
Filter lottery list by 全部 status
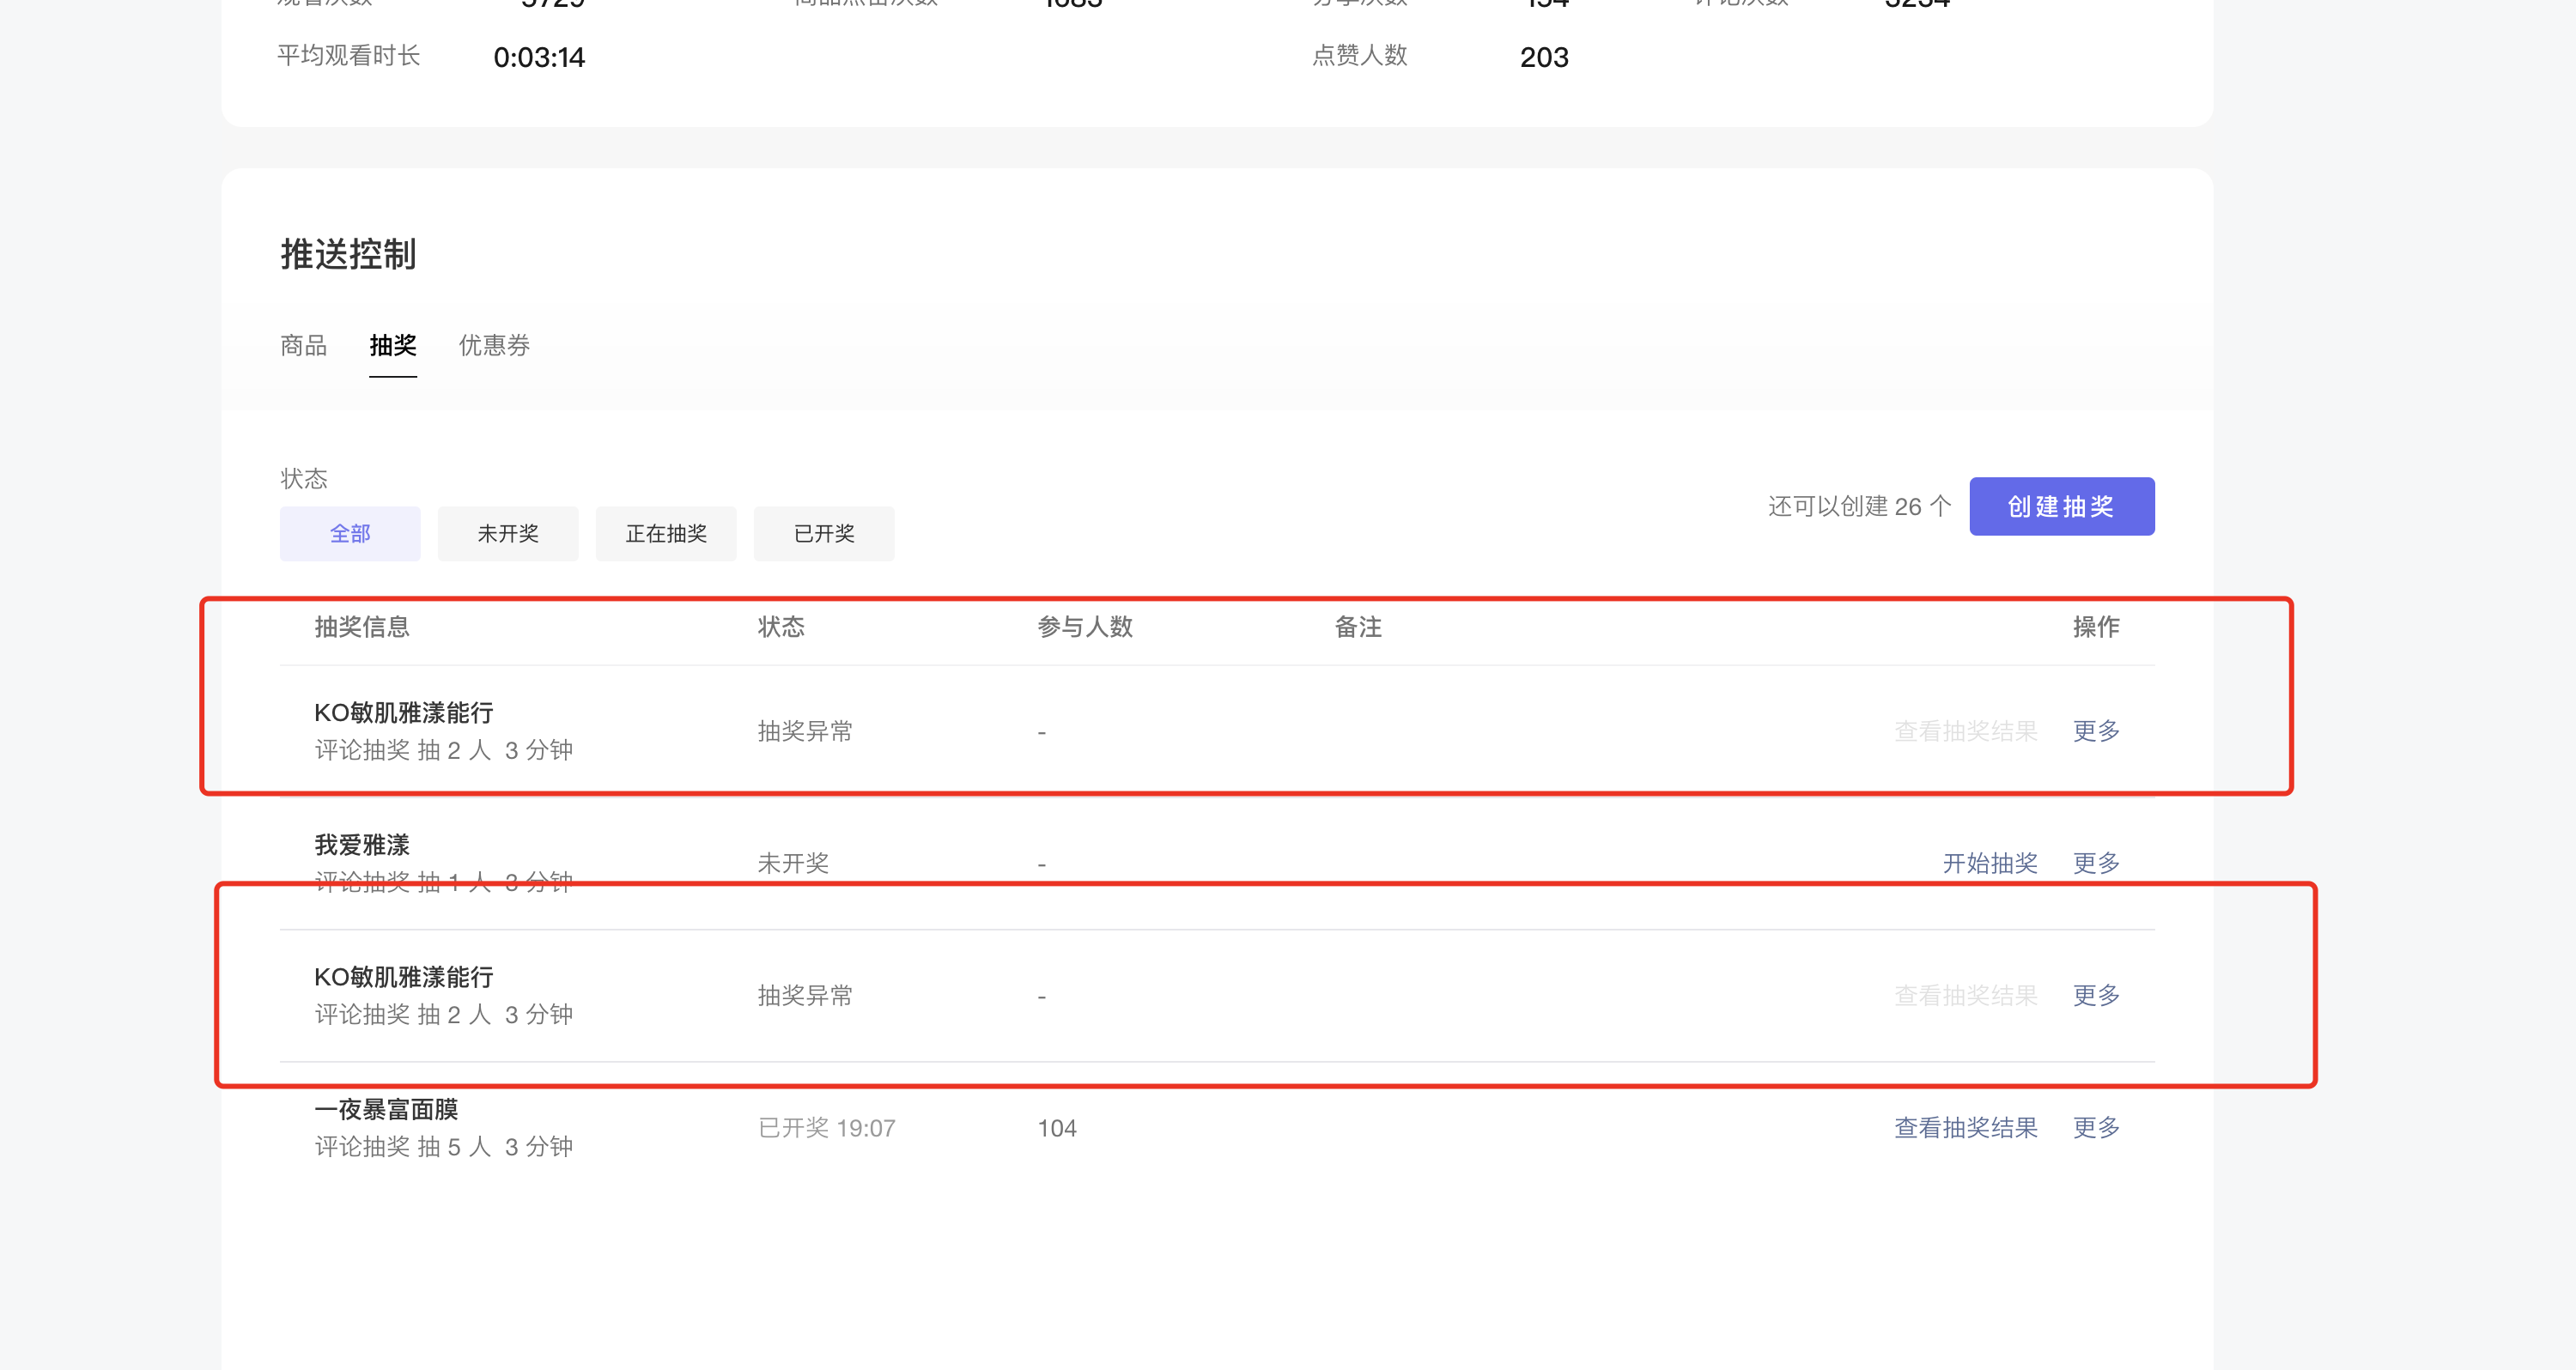350,533
